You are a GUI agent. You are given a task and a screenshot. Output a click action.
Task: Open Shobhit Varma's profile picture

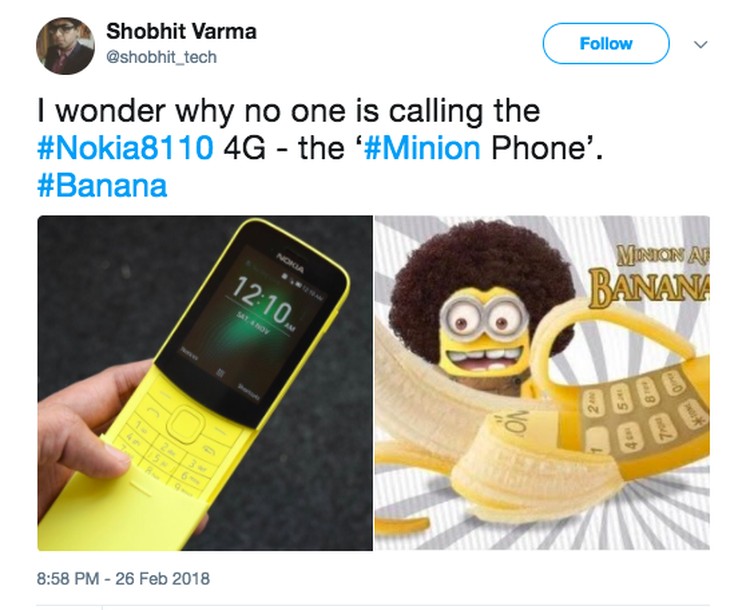pos(65,46)
